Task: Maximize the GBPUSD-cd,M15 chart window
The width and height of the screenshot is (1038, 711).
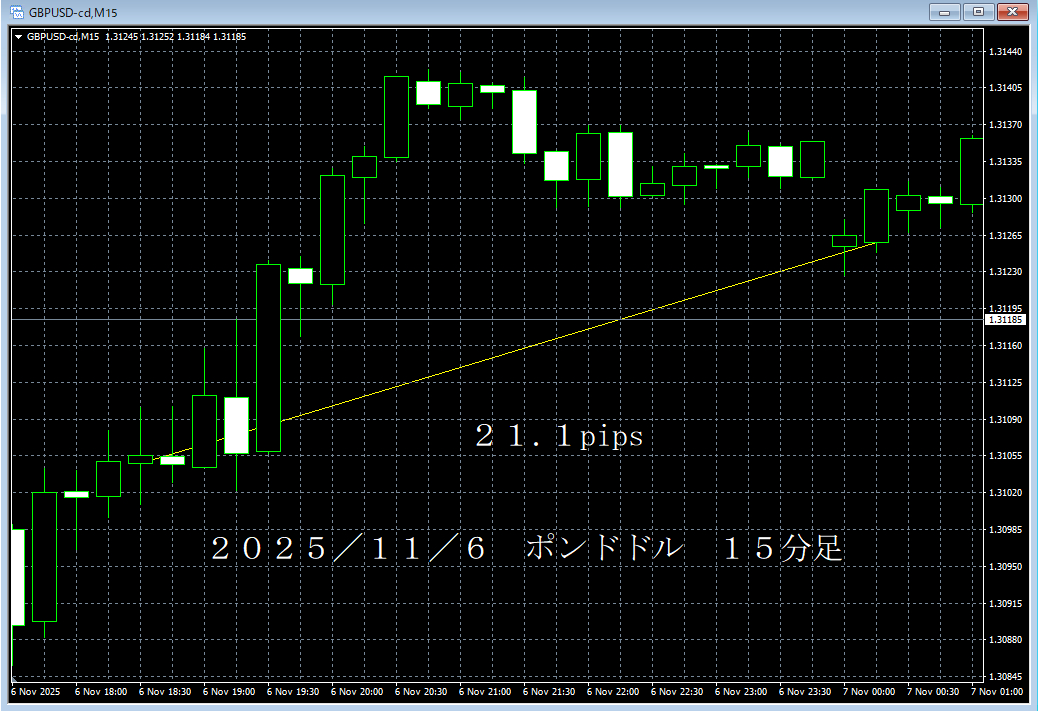Action: 977,11
